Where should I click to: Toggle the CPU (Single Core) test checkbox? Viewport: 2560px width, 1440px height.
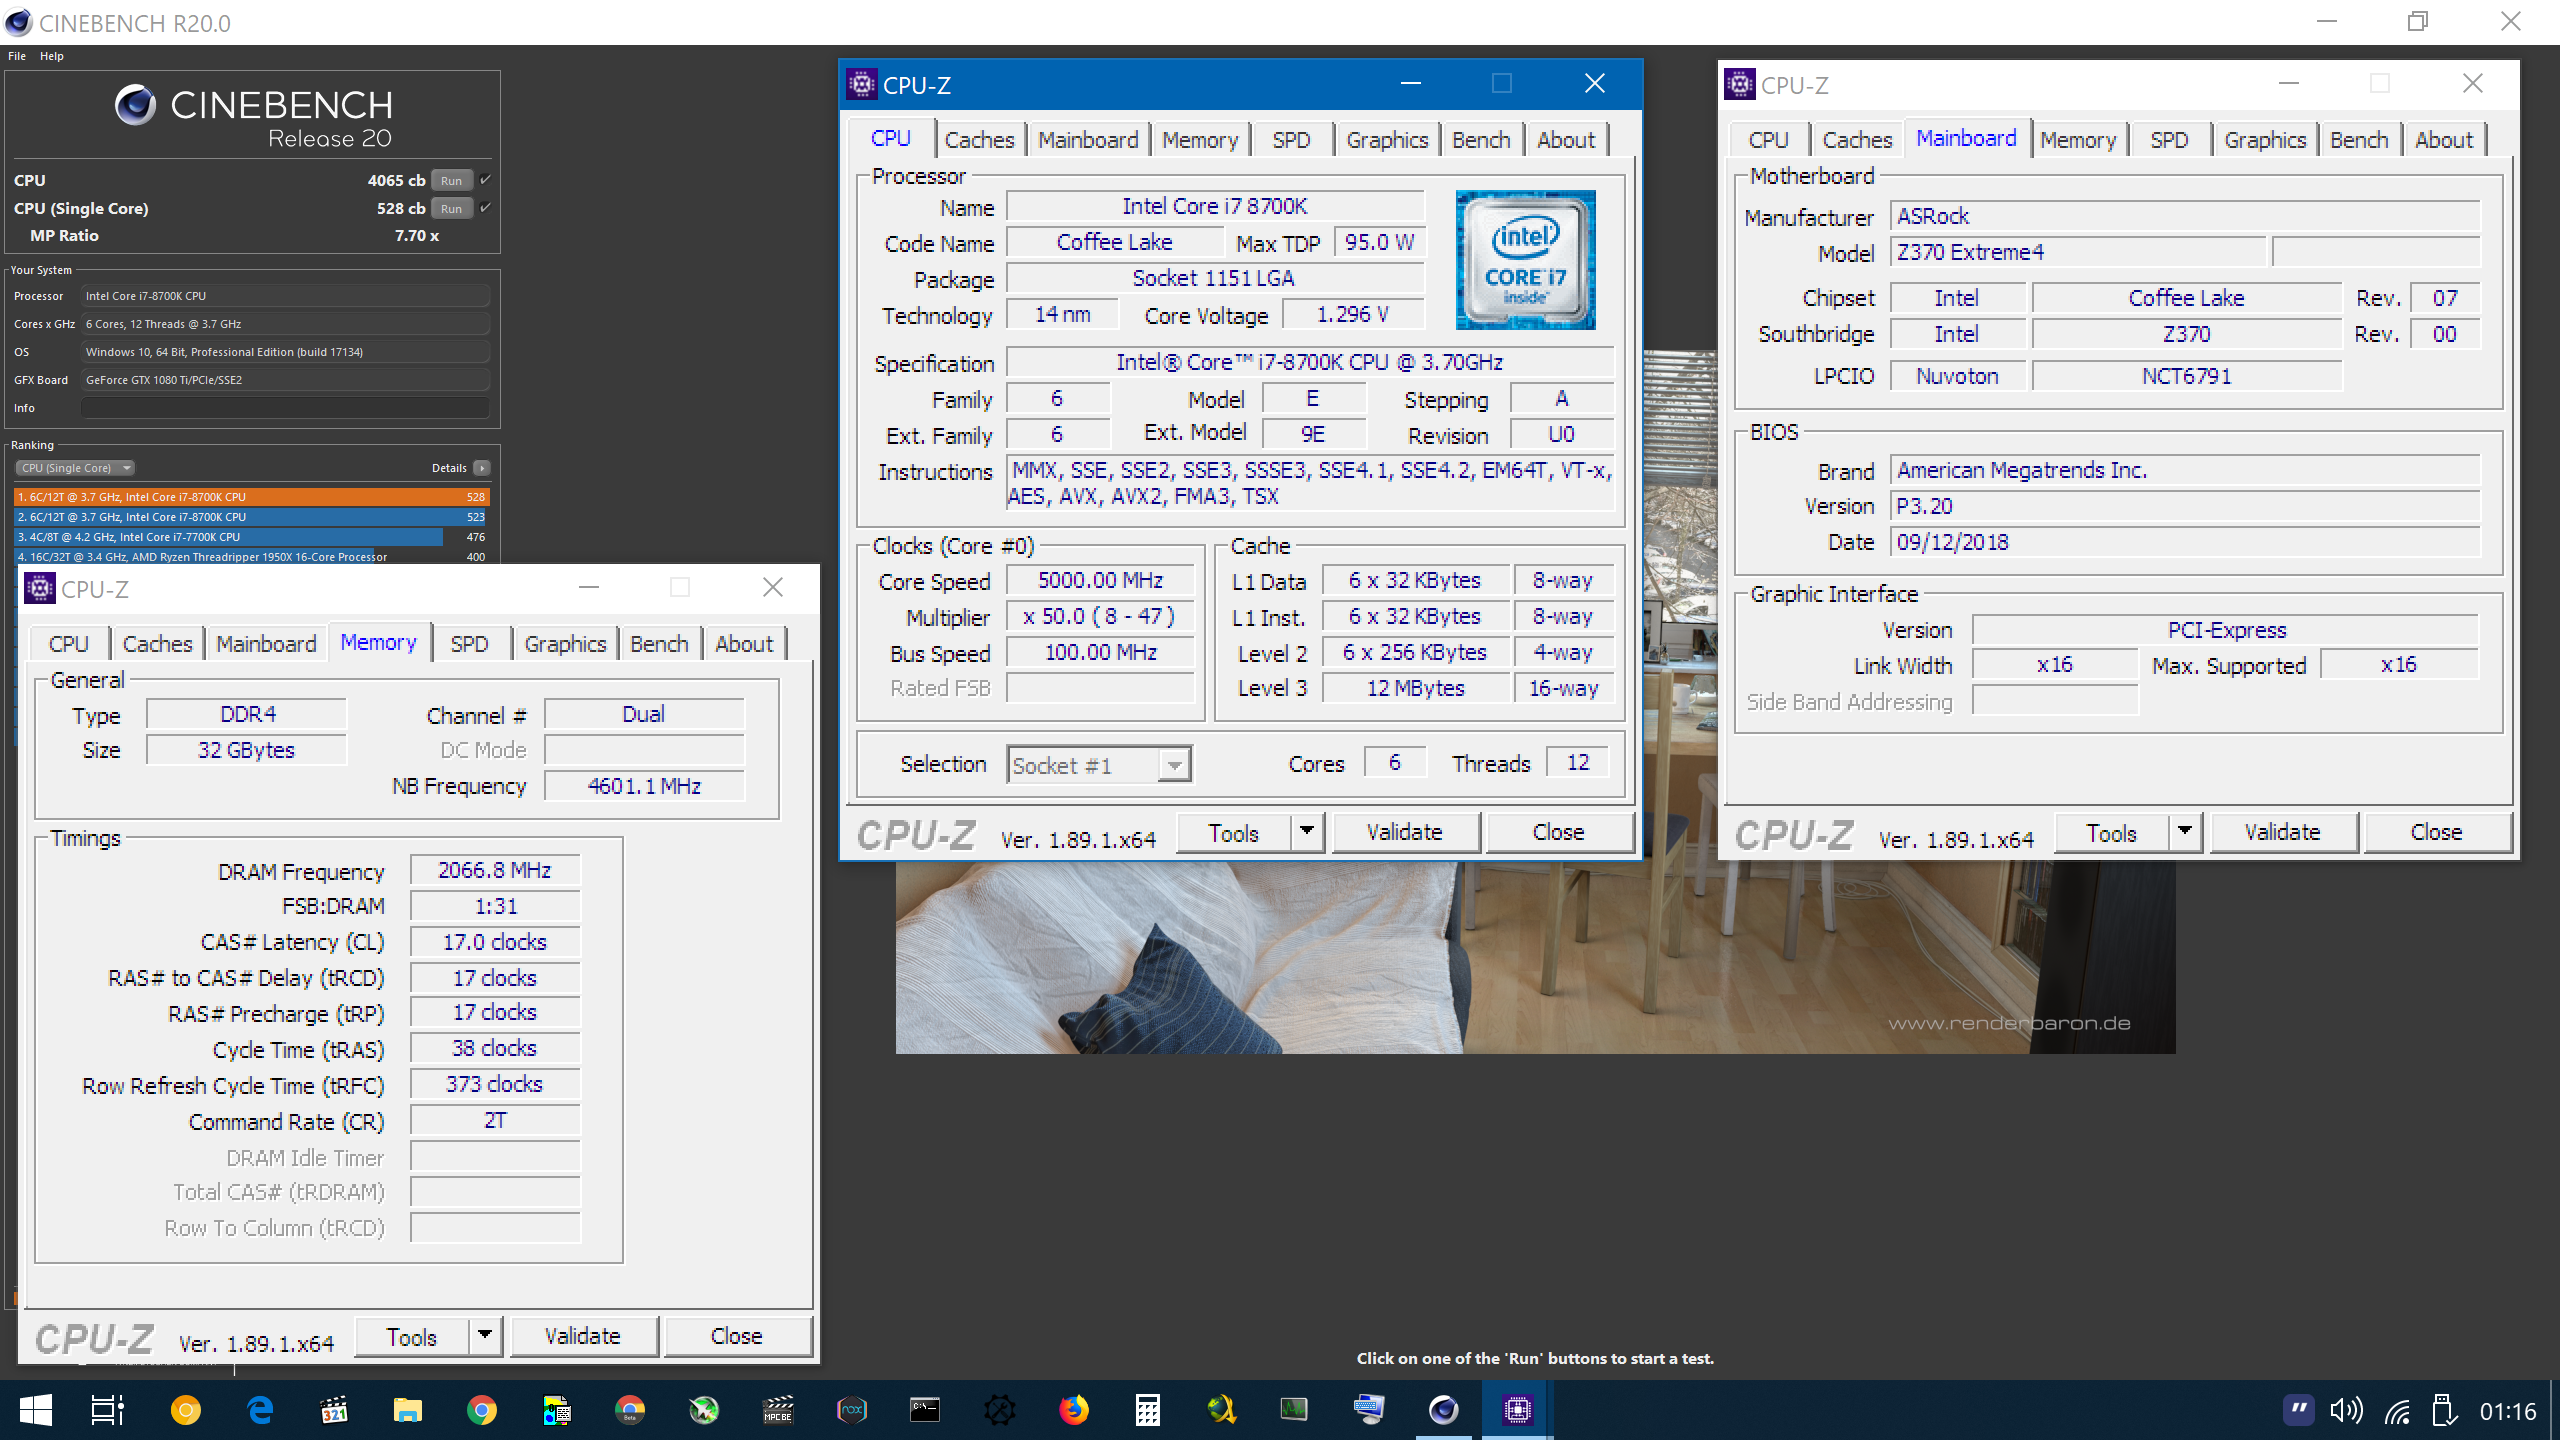(485, 208)
